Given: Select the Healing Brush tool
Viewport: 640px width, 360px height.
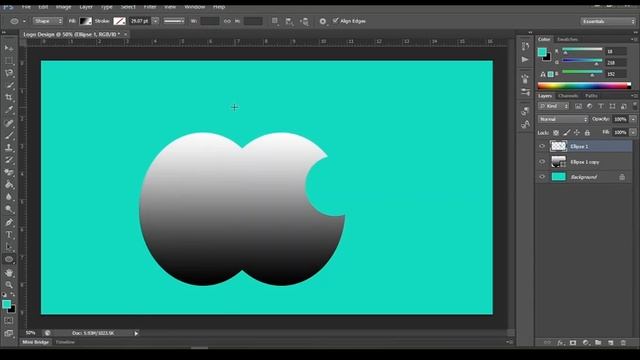Looking at the screenshot, I should coord(9,123).
